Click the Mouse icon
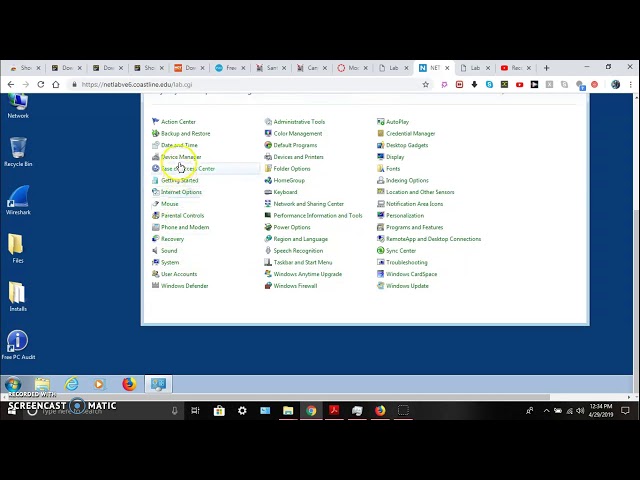 (x=156, y=204)
